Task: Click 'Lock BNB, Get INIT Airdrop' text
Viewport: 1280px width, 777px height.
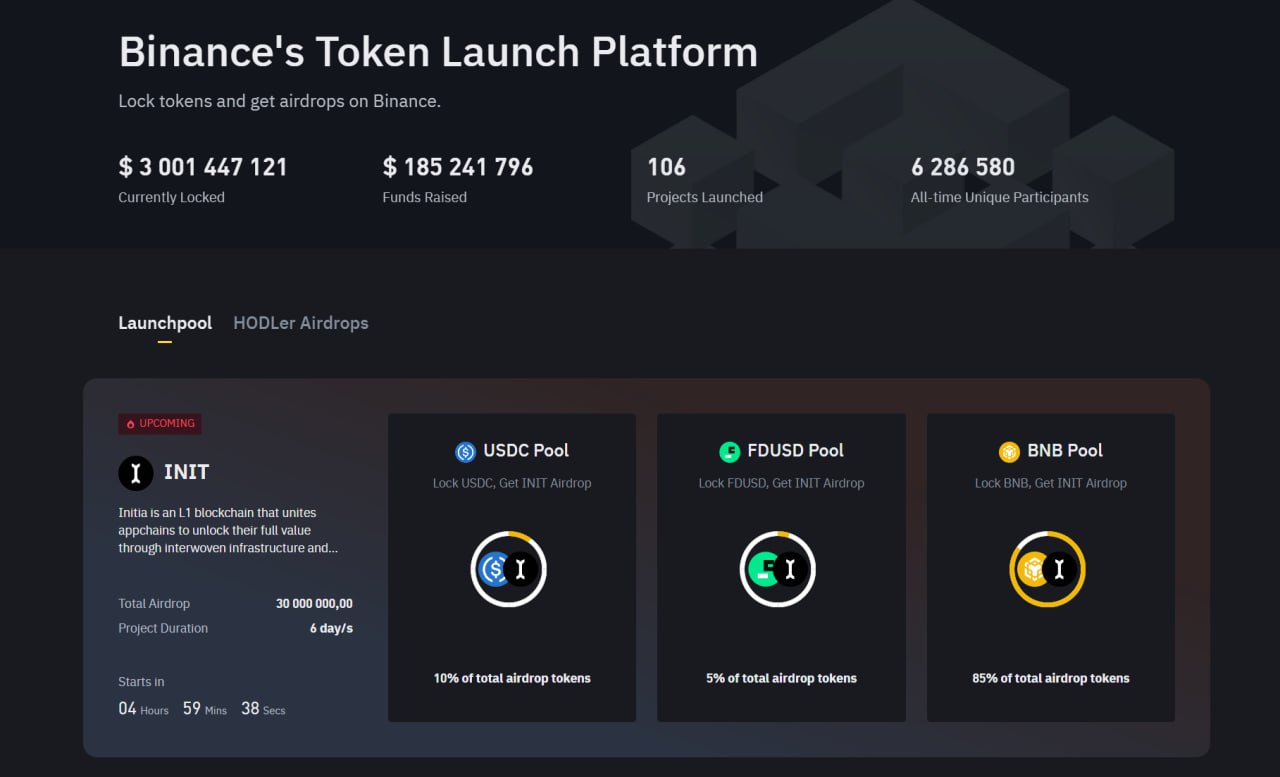Action: tap(1051, 483)
